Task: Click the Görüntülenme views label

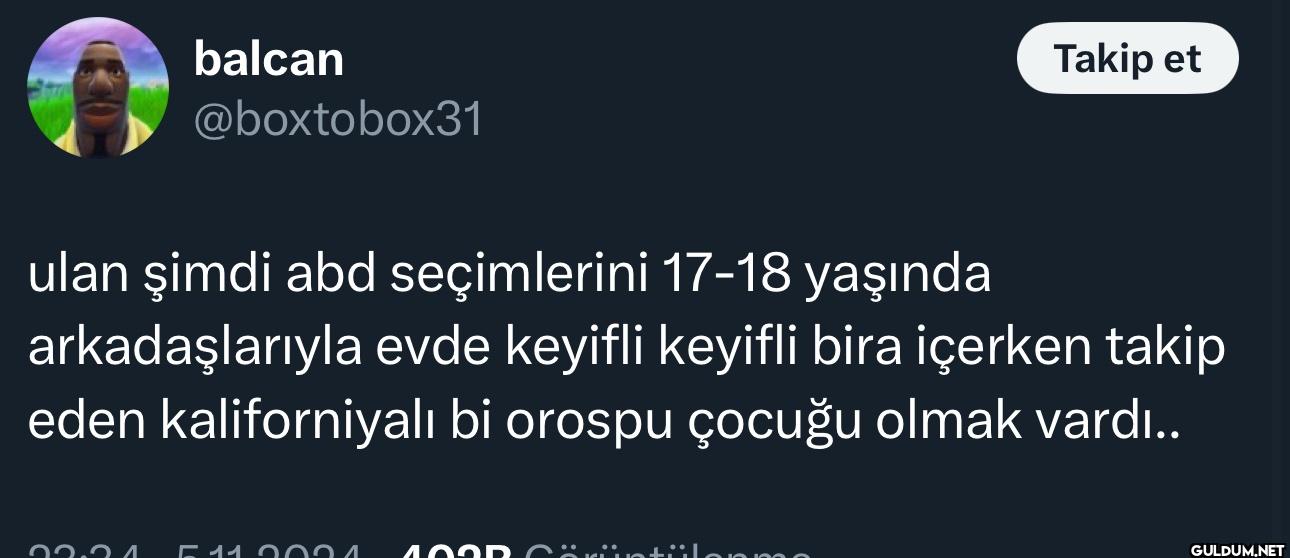Action: [666, 550]
